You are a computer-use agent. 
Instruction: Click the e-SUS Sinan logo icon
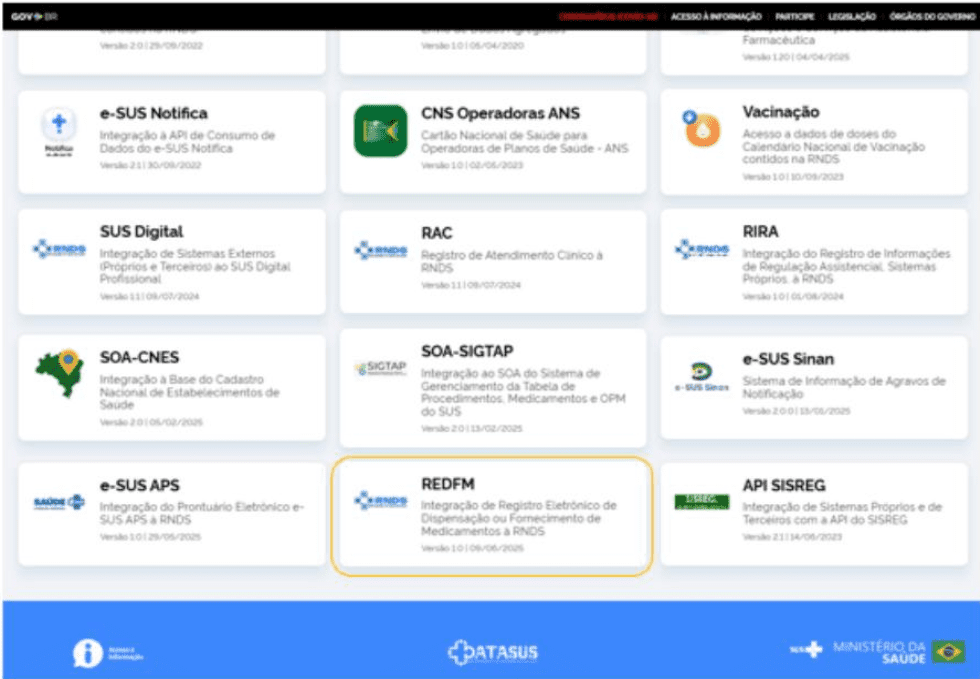[x=702, y=376]
